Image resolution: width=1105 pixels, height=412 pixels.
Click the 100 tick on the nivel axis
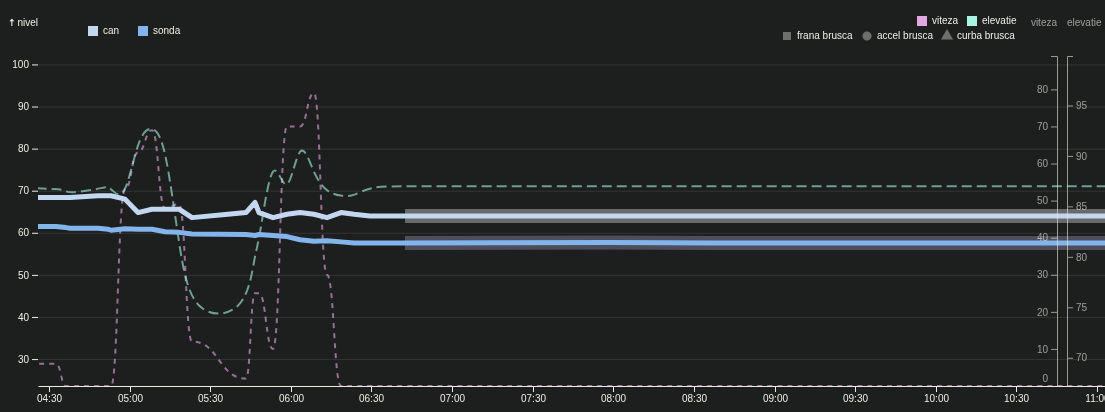click(x=20, y=64)
